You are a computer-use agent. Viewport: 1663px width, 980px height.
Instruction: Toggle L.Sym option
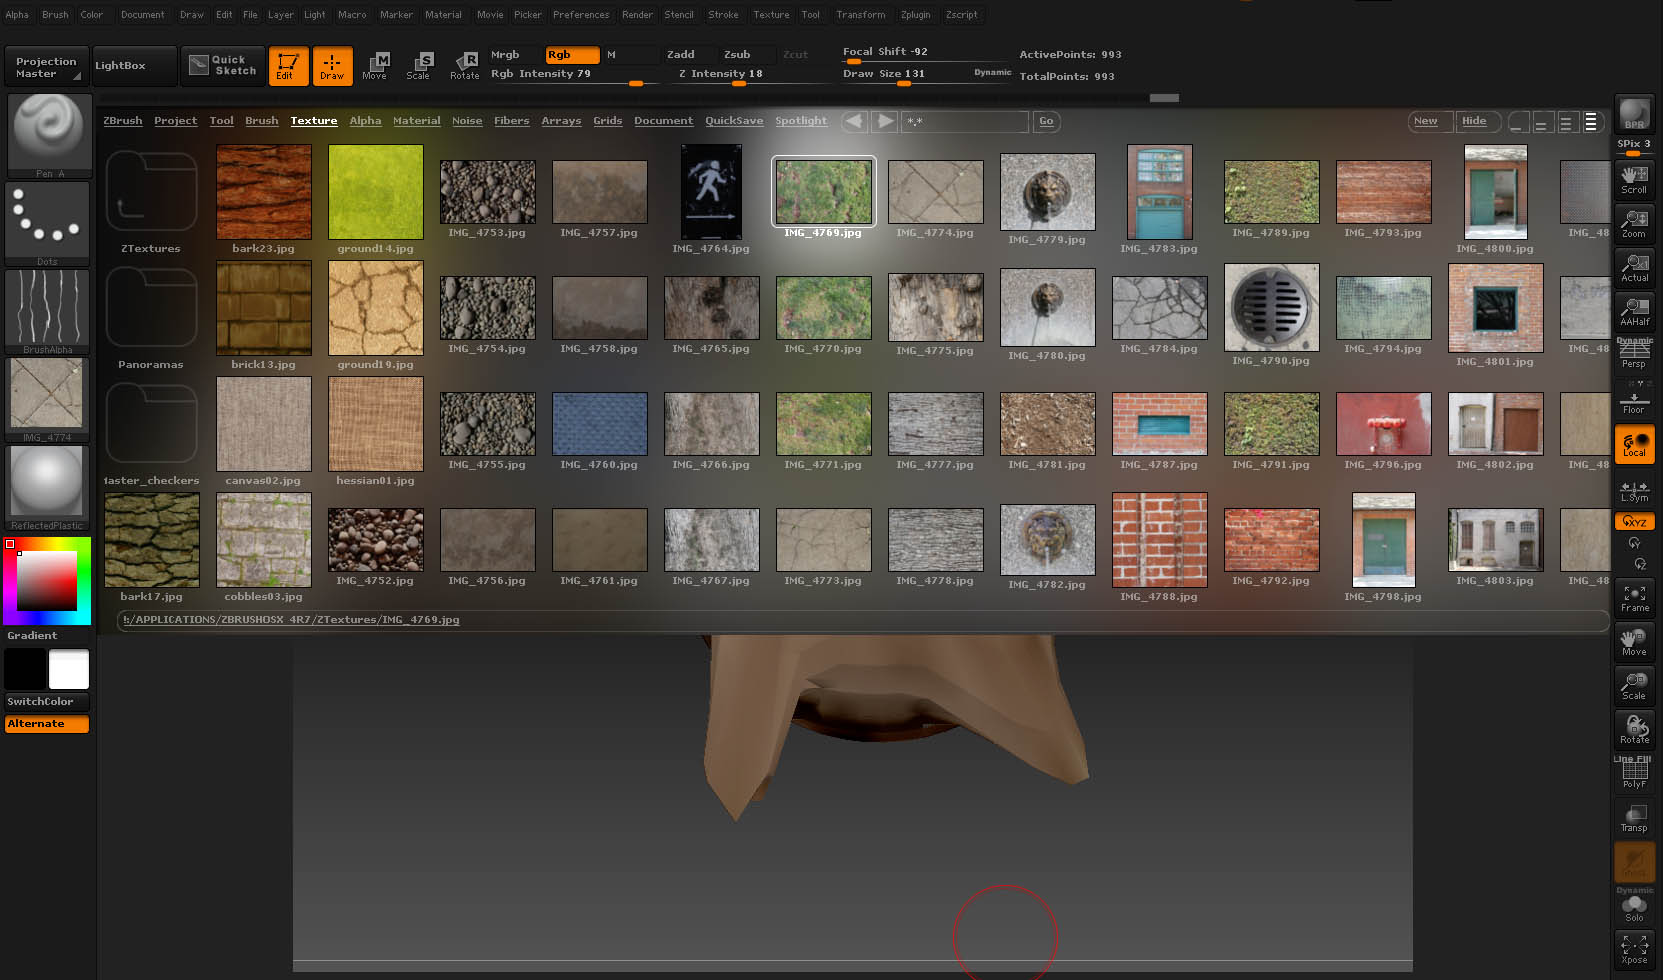1634,490
